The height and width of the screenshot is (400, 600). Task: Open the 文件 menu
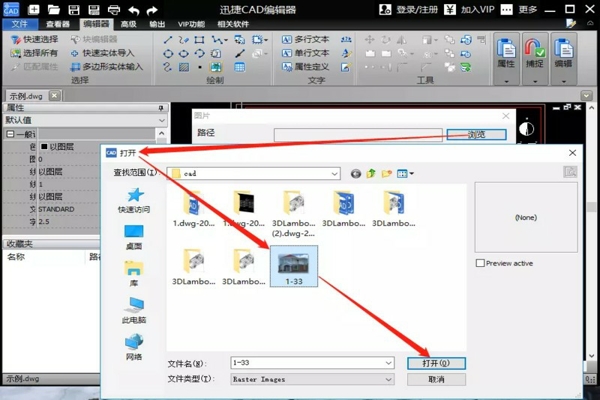click(x=20, y=24)
